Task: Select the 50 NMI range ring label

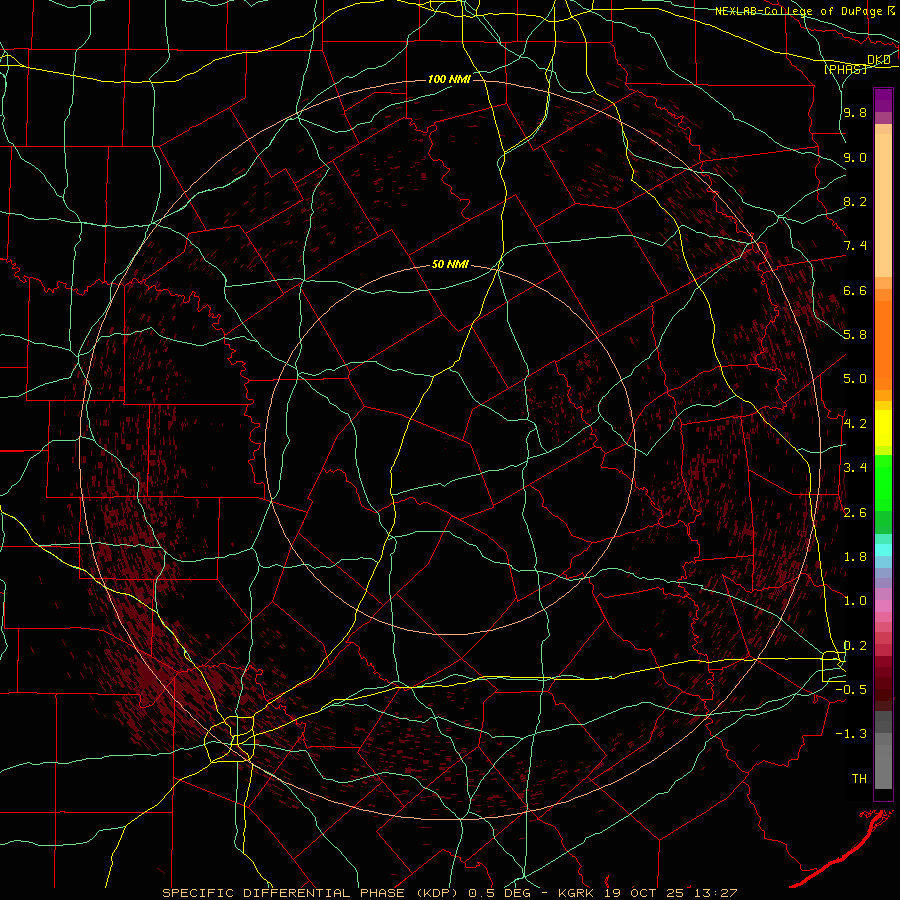Action: pos(451,264)
